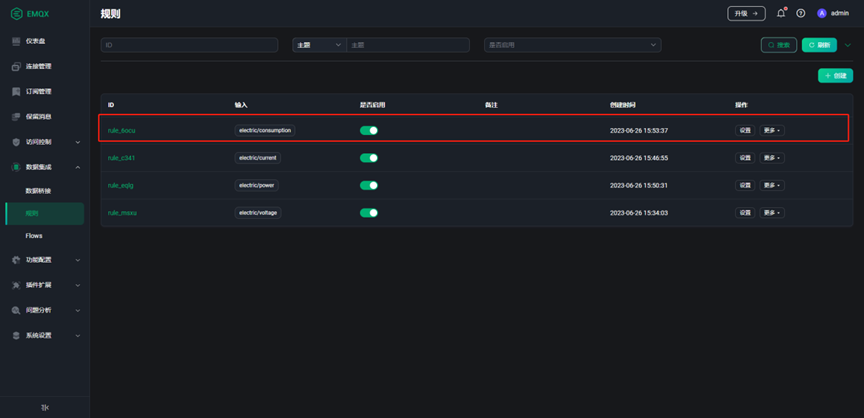
Task: Click the problem analysis icon
Action: click(16, 310)
